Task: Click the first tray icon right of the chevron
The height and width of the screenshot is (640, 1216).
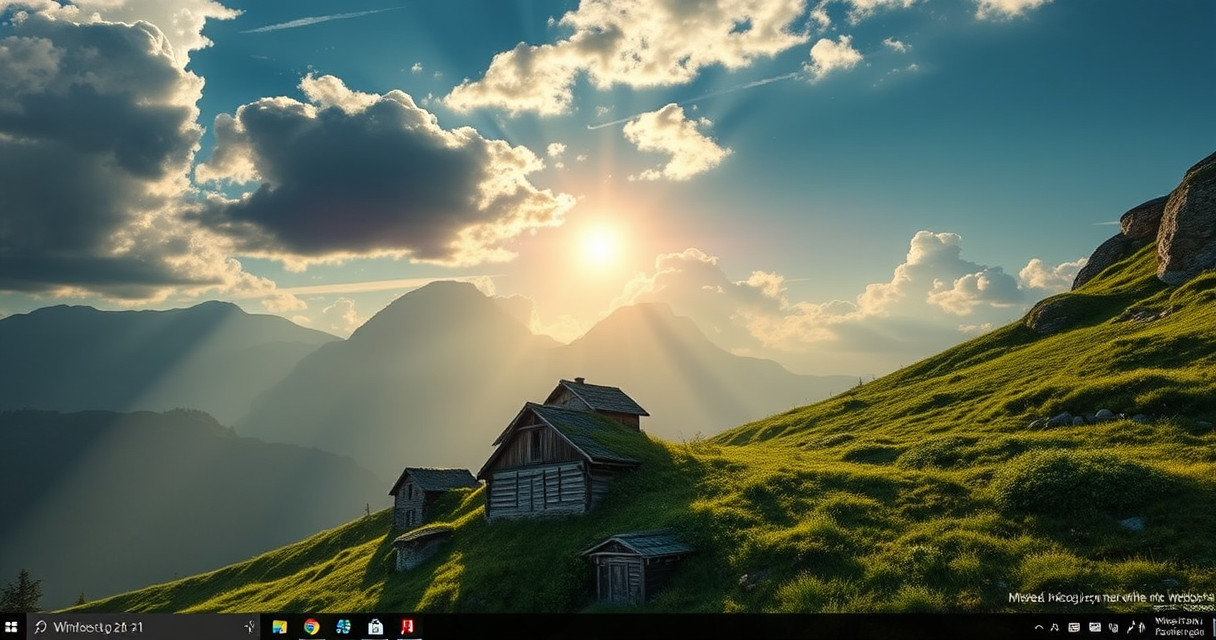Action: (x=1056, y=627)
